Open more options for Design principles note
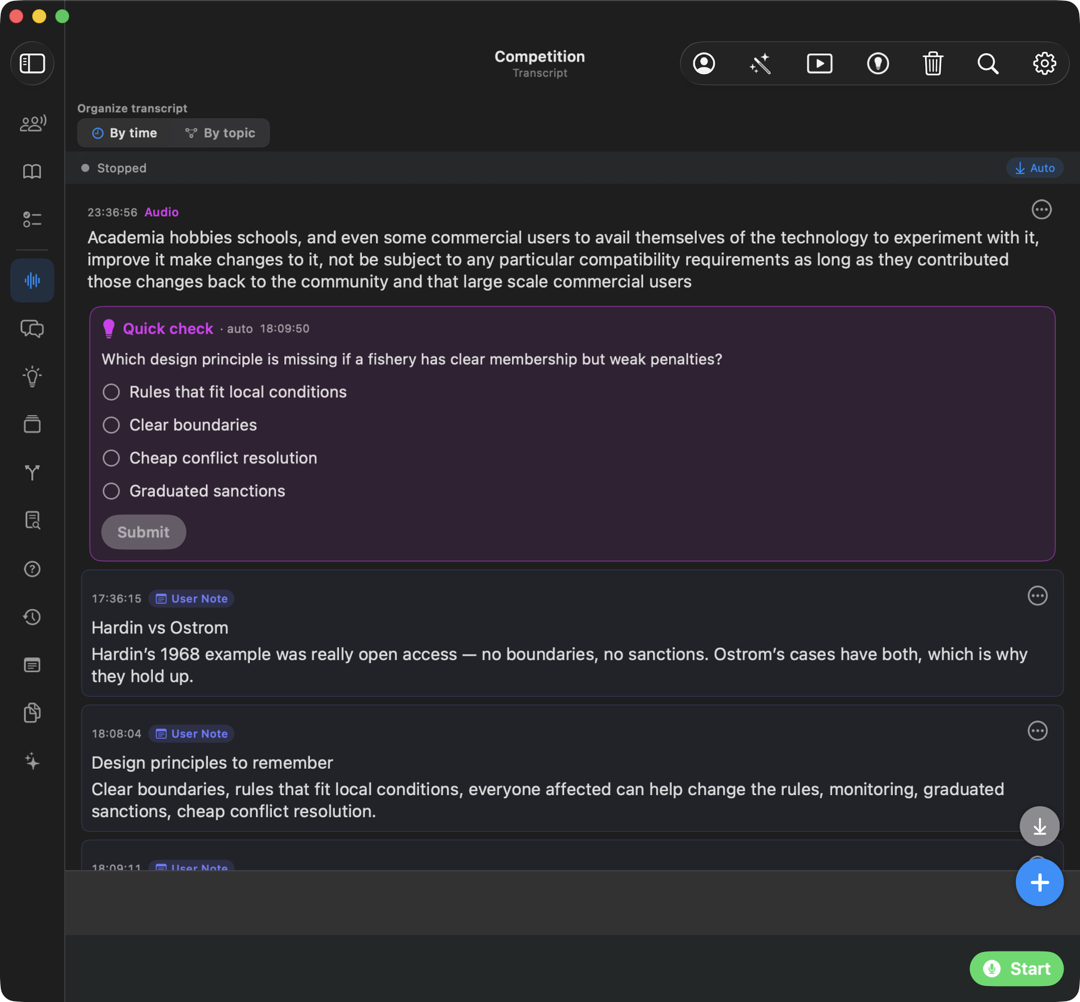Viewport: 1080px width, 1002px height. click(1037, 731)
